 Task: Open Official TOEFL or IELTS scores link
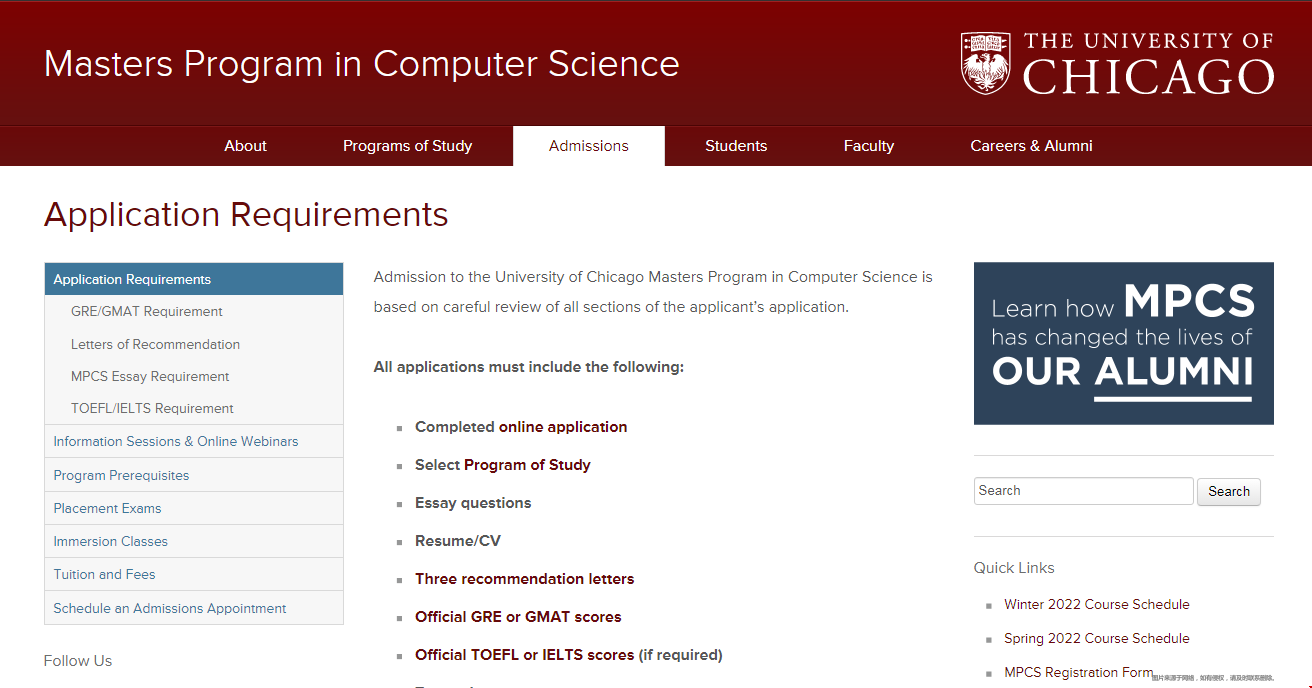point(525,655)
